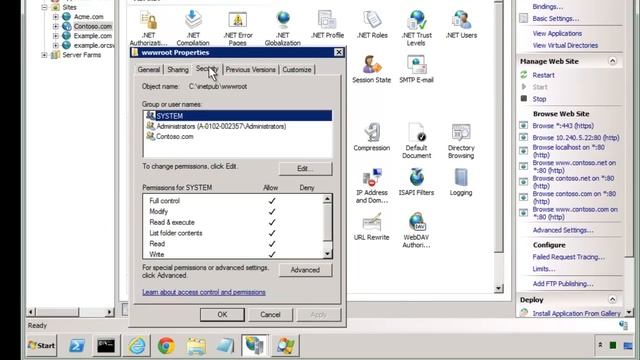Open Directory Browsing feature
This screenshot has height=360, width=640.
461,141
